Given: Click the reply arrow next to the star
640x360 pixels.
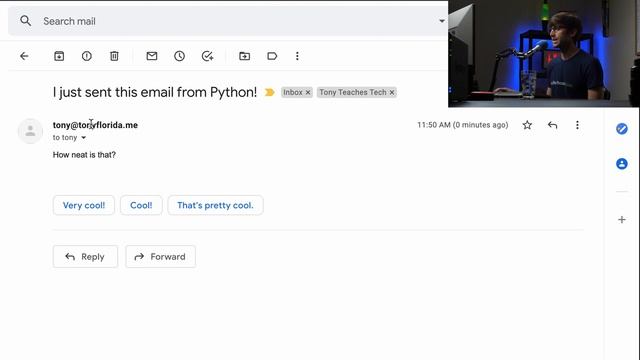Looking at the screenshot, I should (x=552, y=125).
